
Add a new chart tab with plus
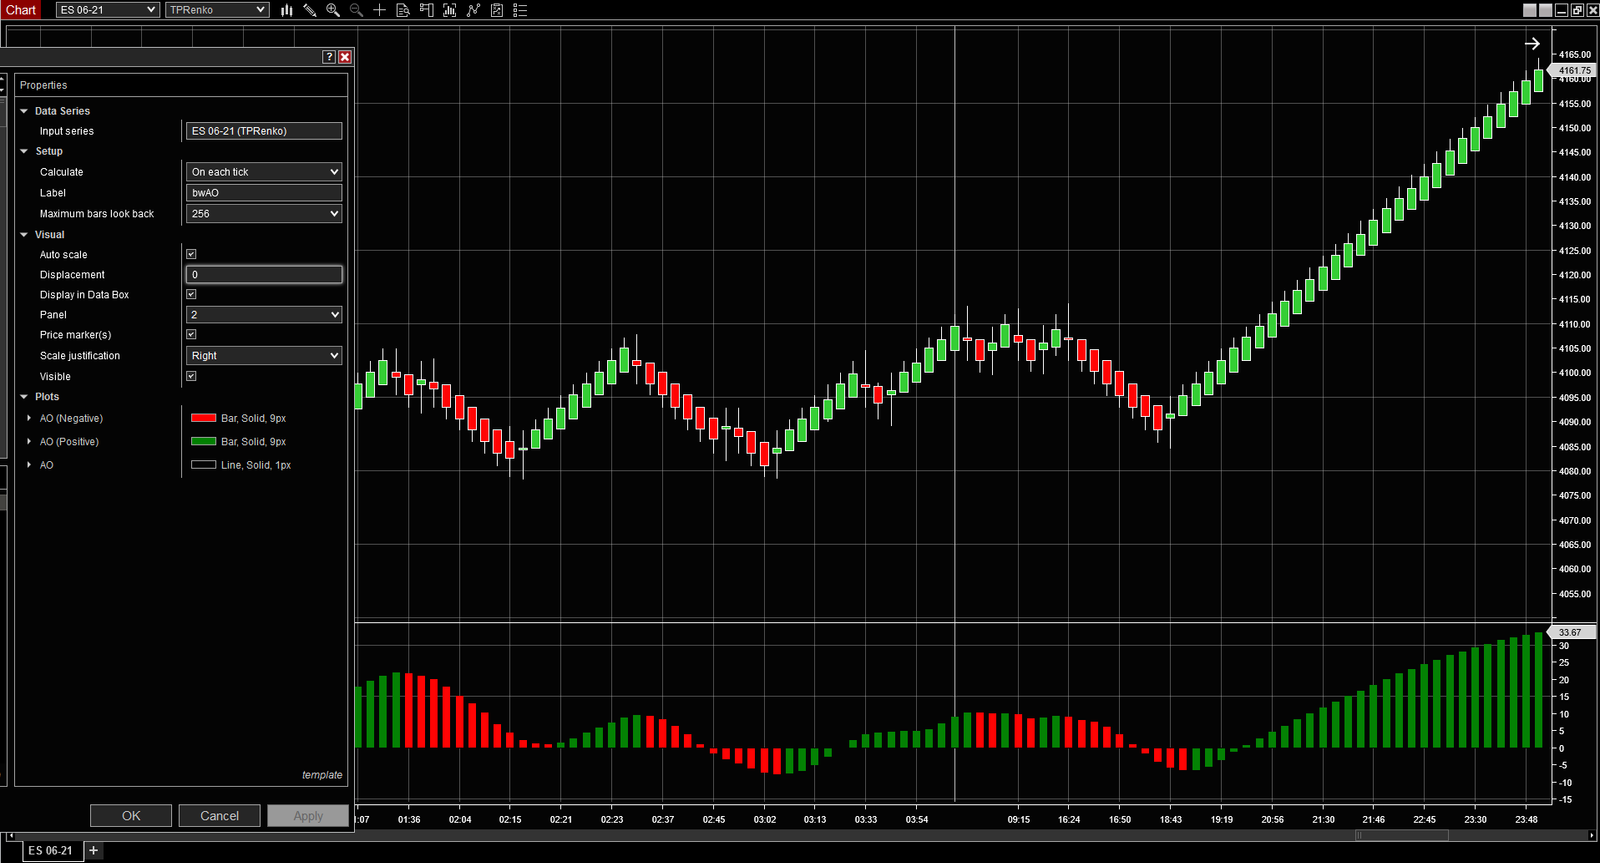[94, 851]
